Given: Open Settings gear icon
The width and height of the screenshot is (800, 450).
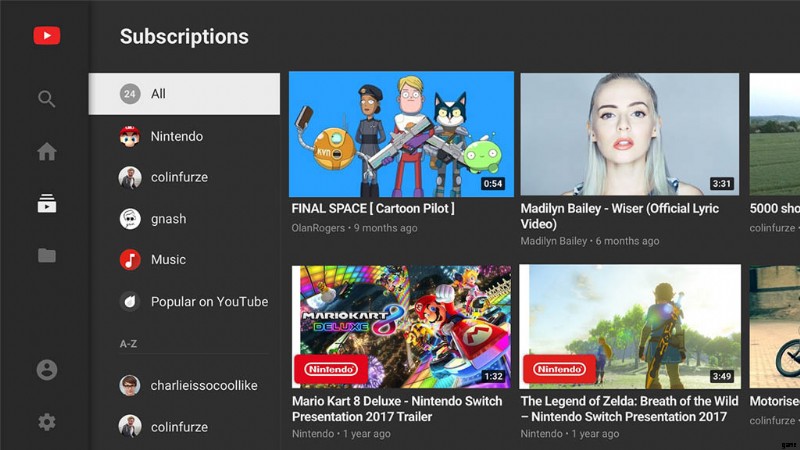Looking at the screenshot, I should 47,422.
